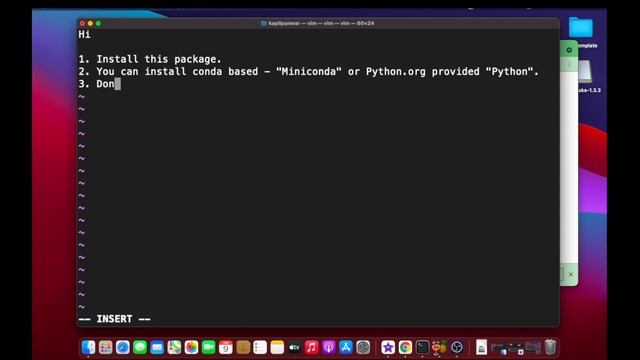The width and height of the screenshot is (640, 360).
Task: Open Launchpad in the dock
Action: click(x=105, y=347)
